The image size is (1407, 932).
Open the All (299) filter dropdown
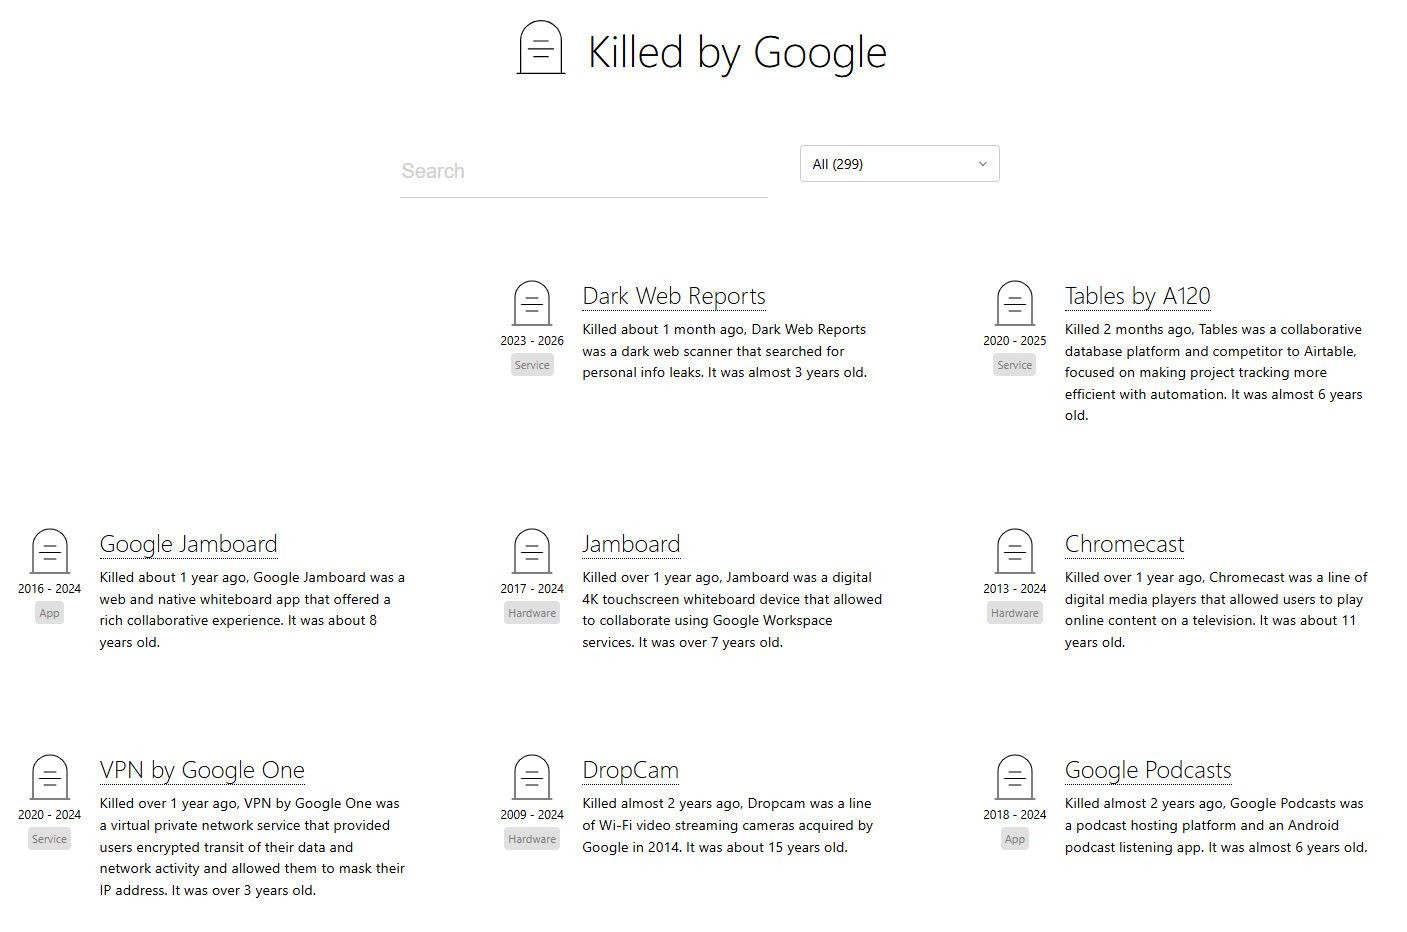[x=900, y=164]
